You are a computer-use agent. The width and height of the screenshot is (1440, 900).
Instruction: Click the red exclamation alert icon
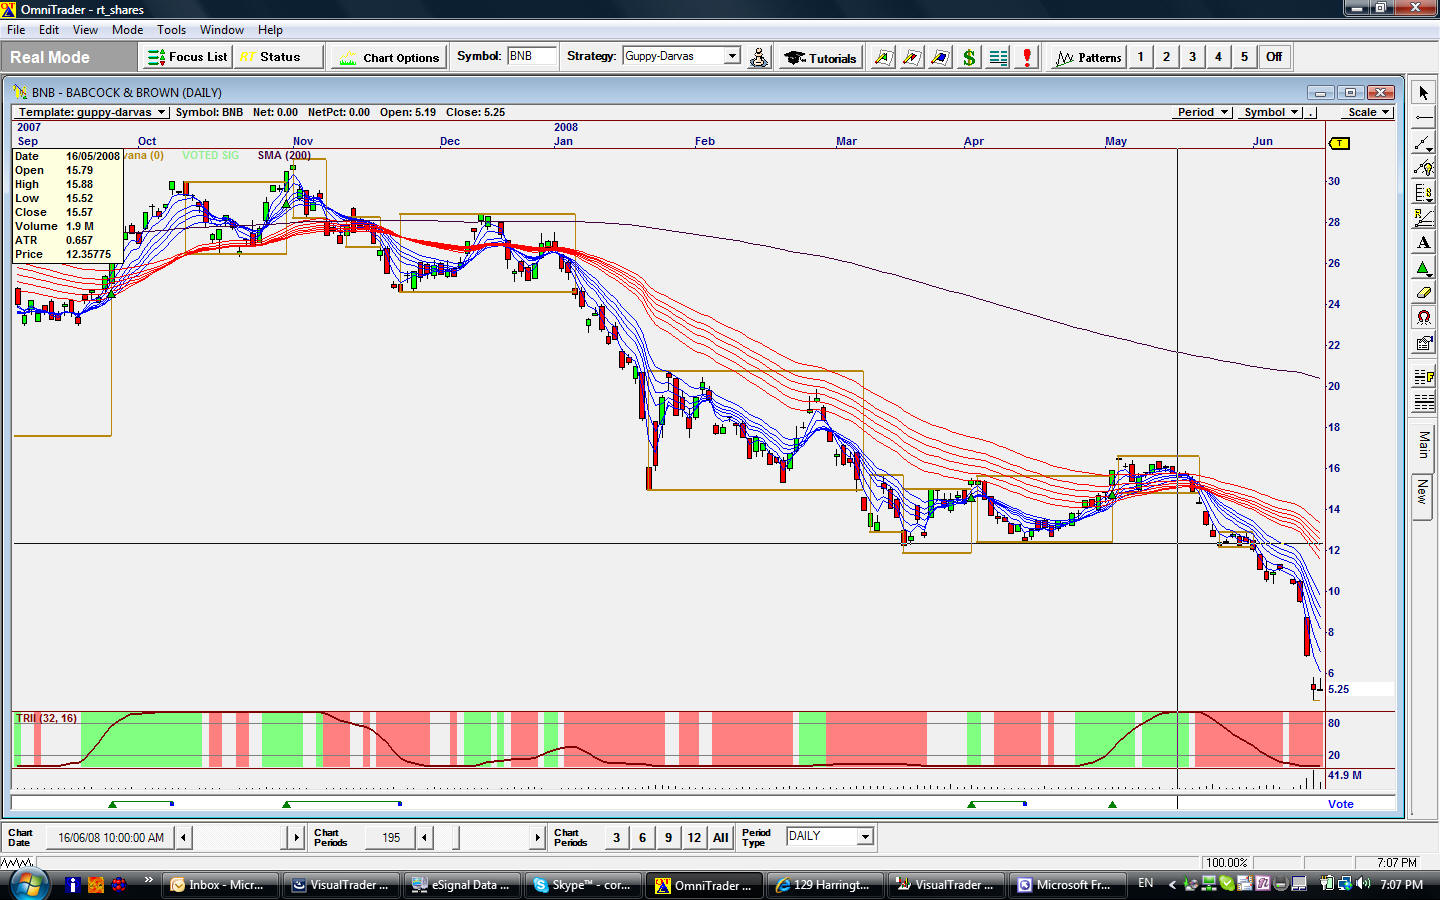[x=1027, y=57]
